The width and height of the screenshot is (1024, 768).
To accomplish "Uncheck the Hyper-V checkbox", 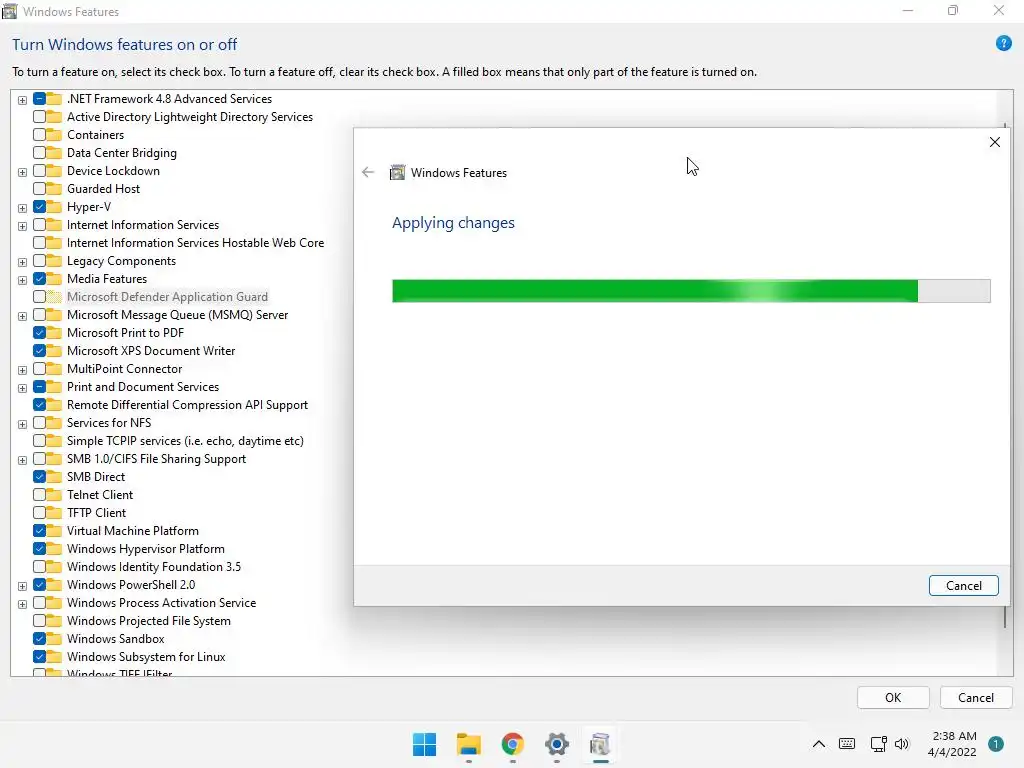I will 39,206.
